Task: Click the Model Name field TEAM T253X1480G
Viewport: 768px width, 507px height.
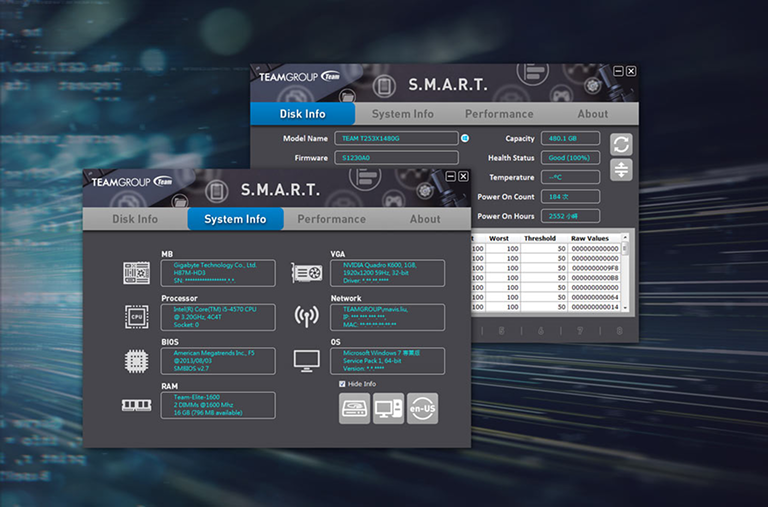Action: pyautogui.click(x=396, y=138)
